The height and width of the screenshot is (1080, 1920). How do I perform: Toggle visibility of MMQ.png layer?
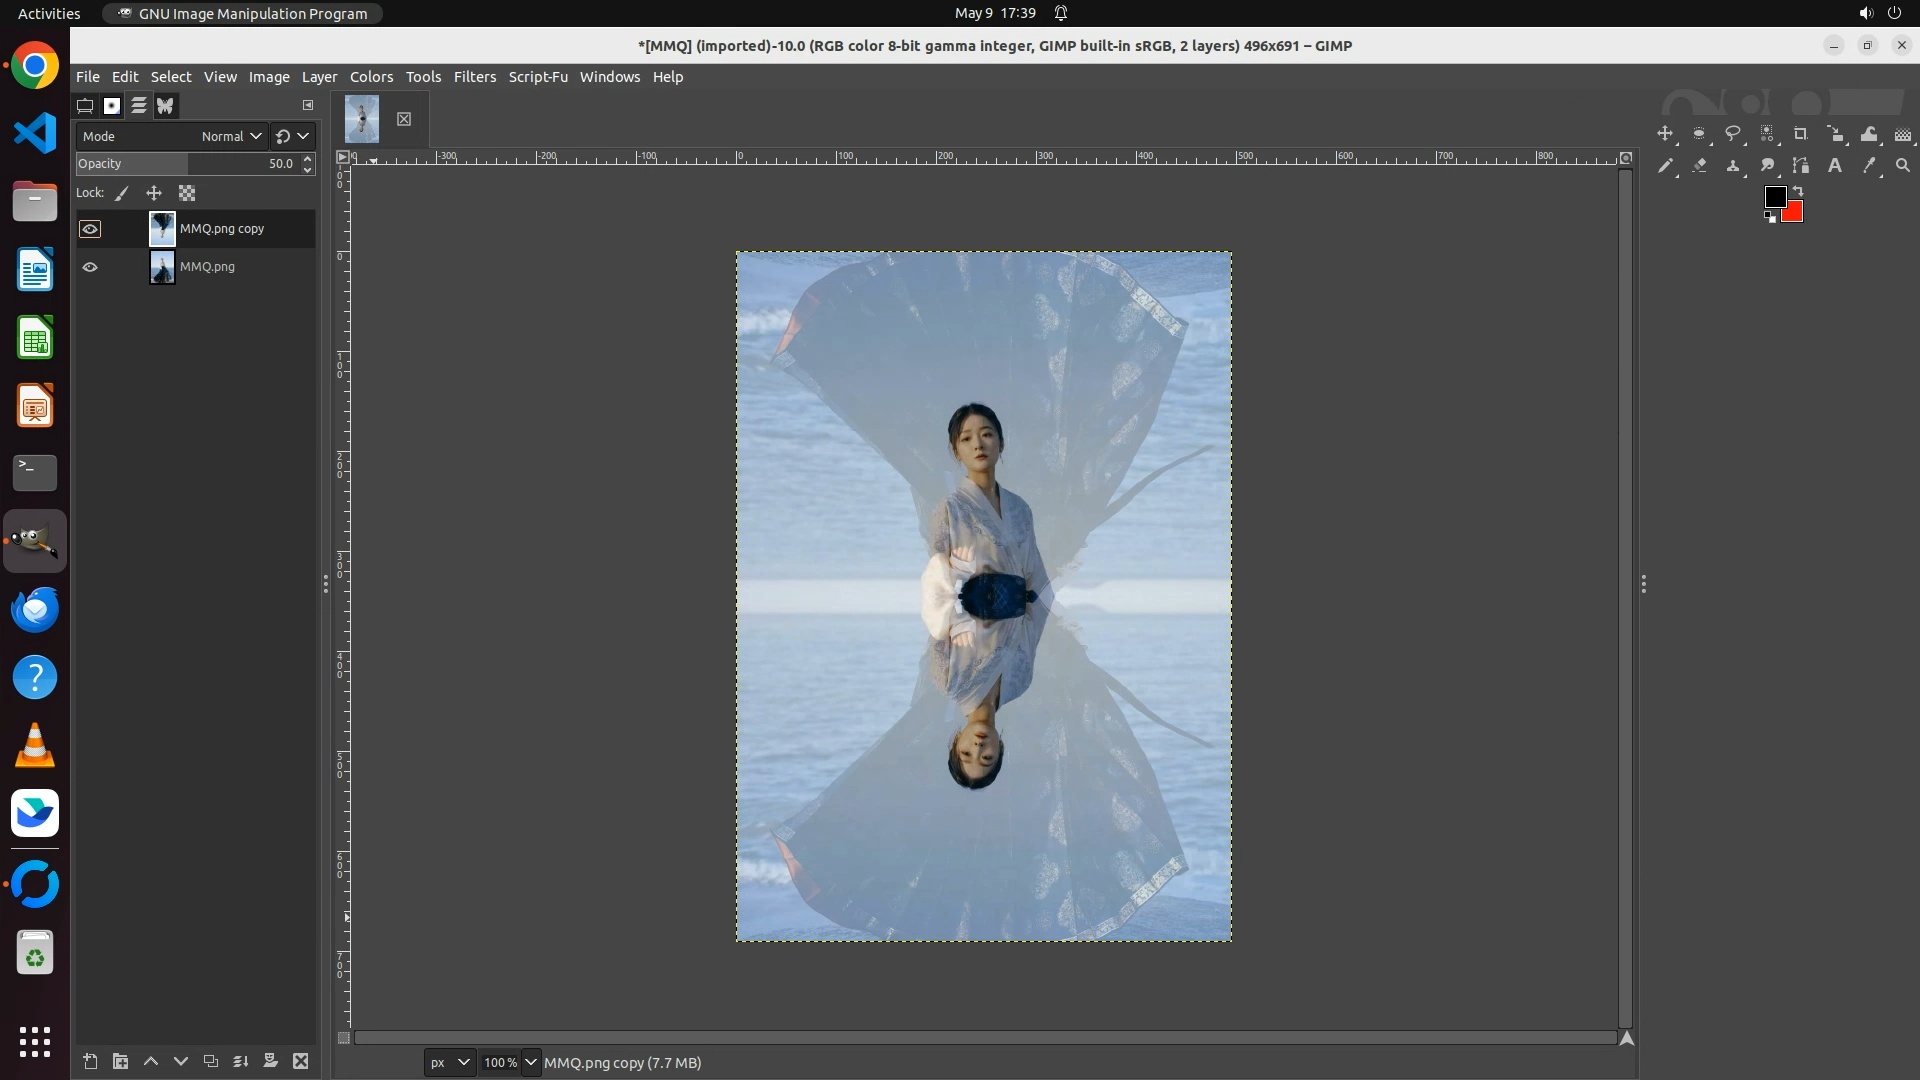[x=90, y=267]
